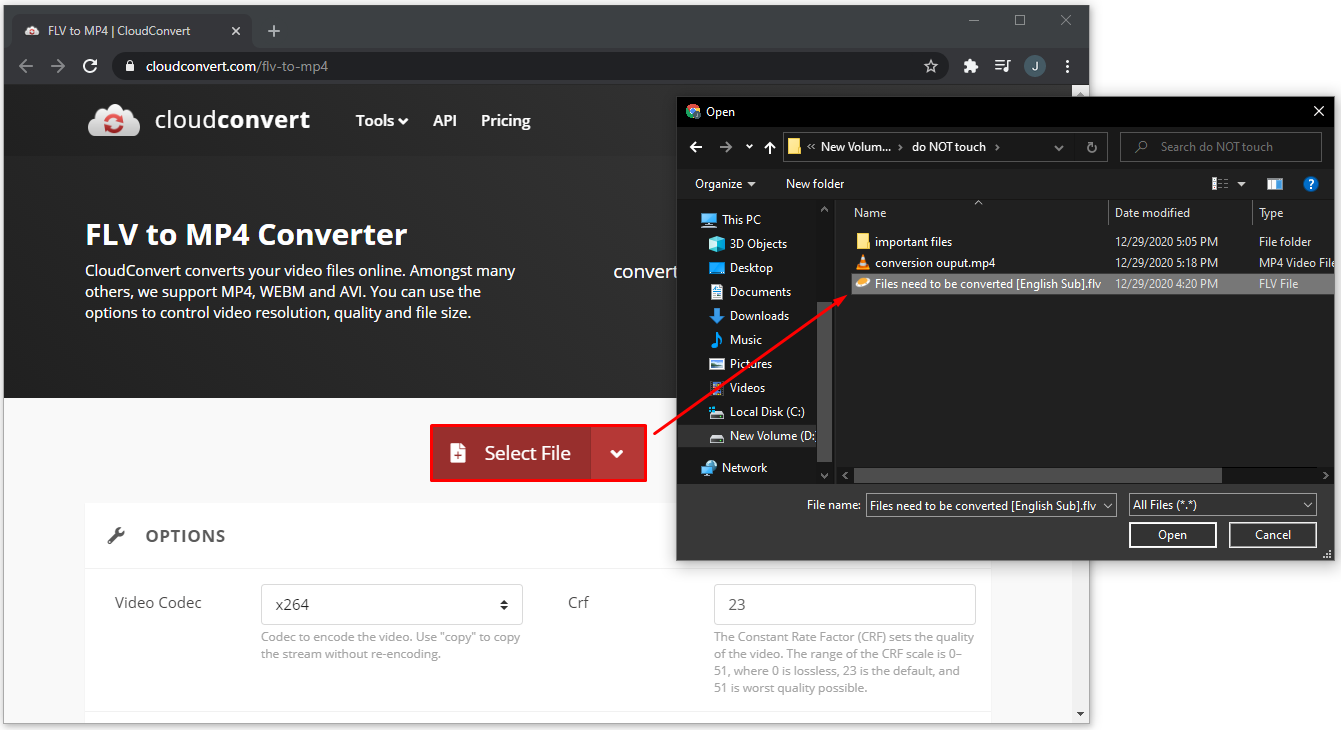
Task: Open the Tools menu on CloudConvert
Action: point(381,121)
